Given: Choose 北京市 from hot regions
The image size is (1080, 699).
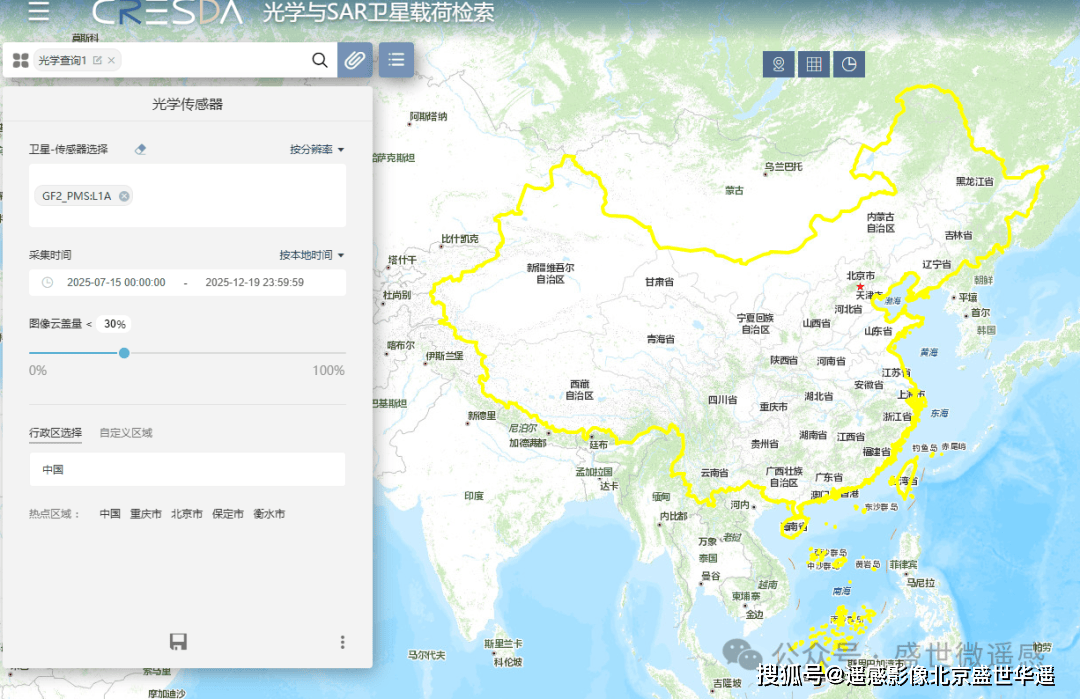Looking at the screenshot, I should click(x=187, y=514).
